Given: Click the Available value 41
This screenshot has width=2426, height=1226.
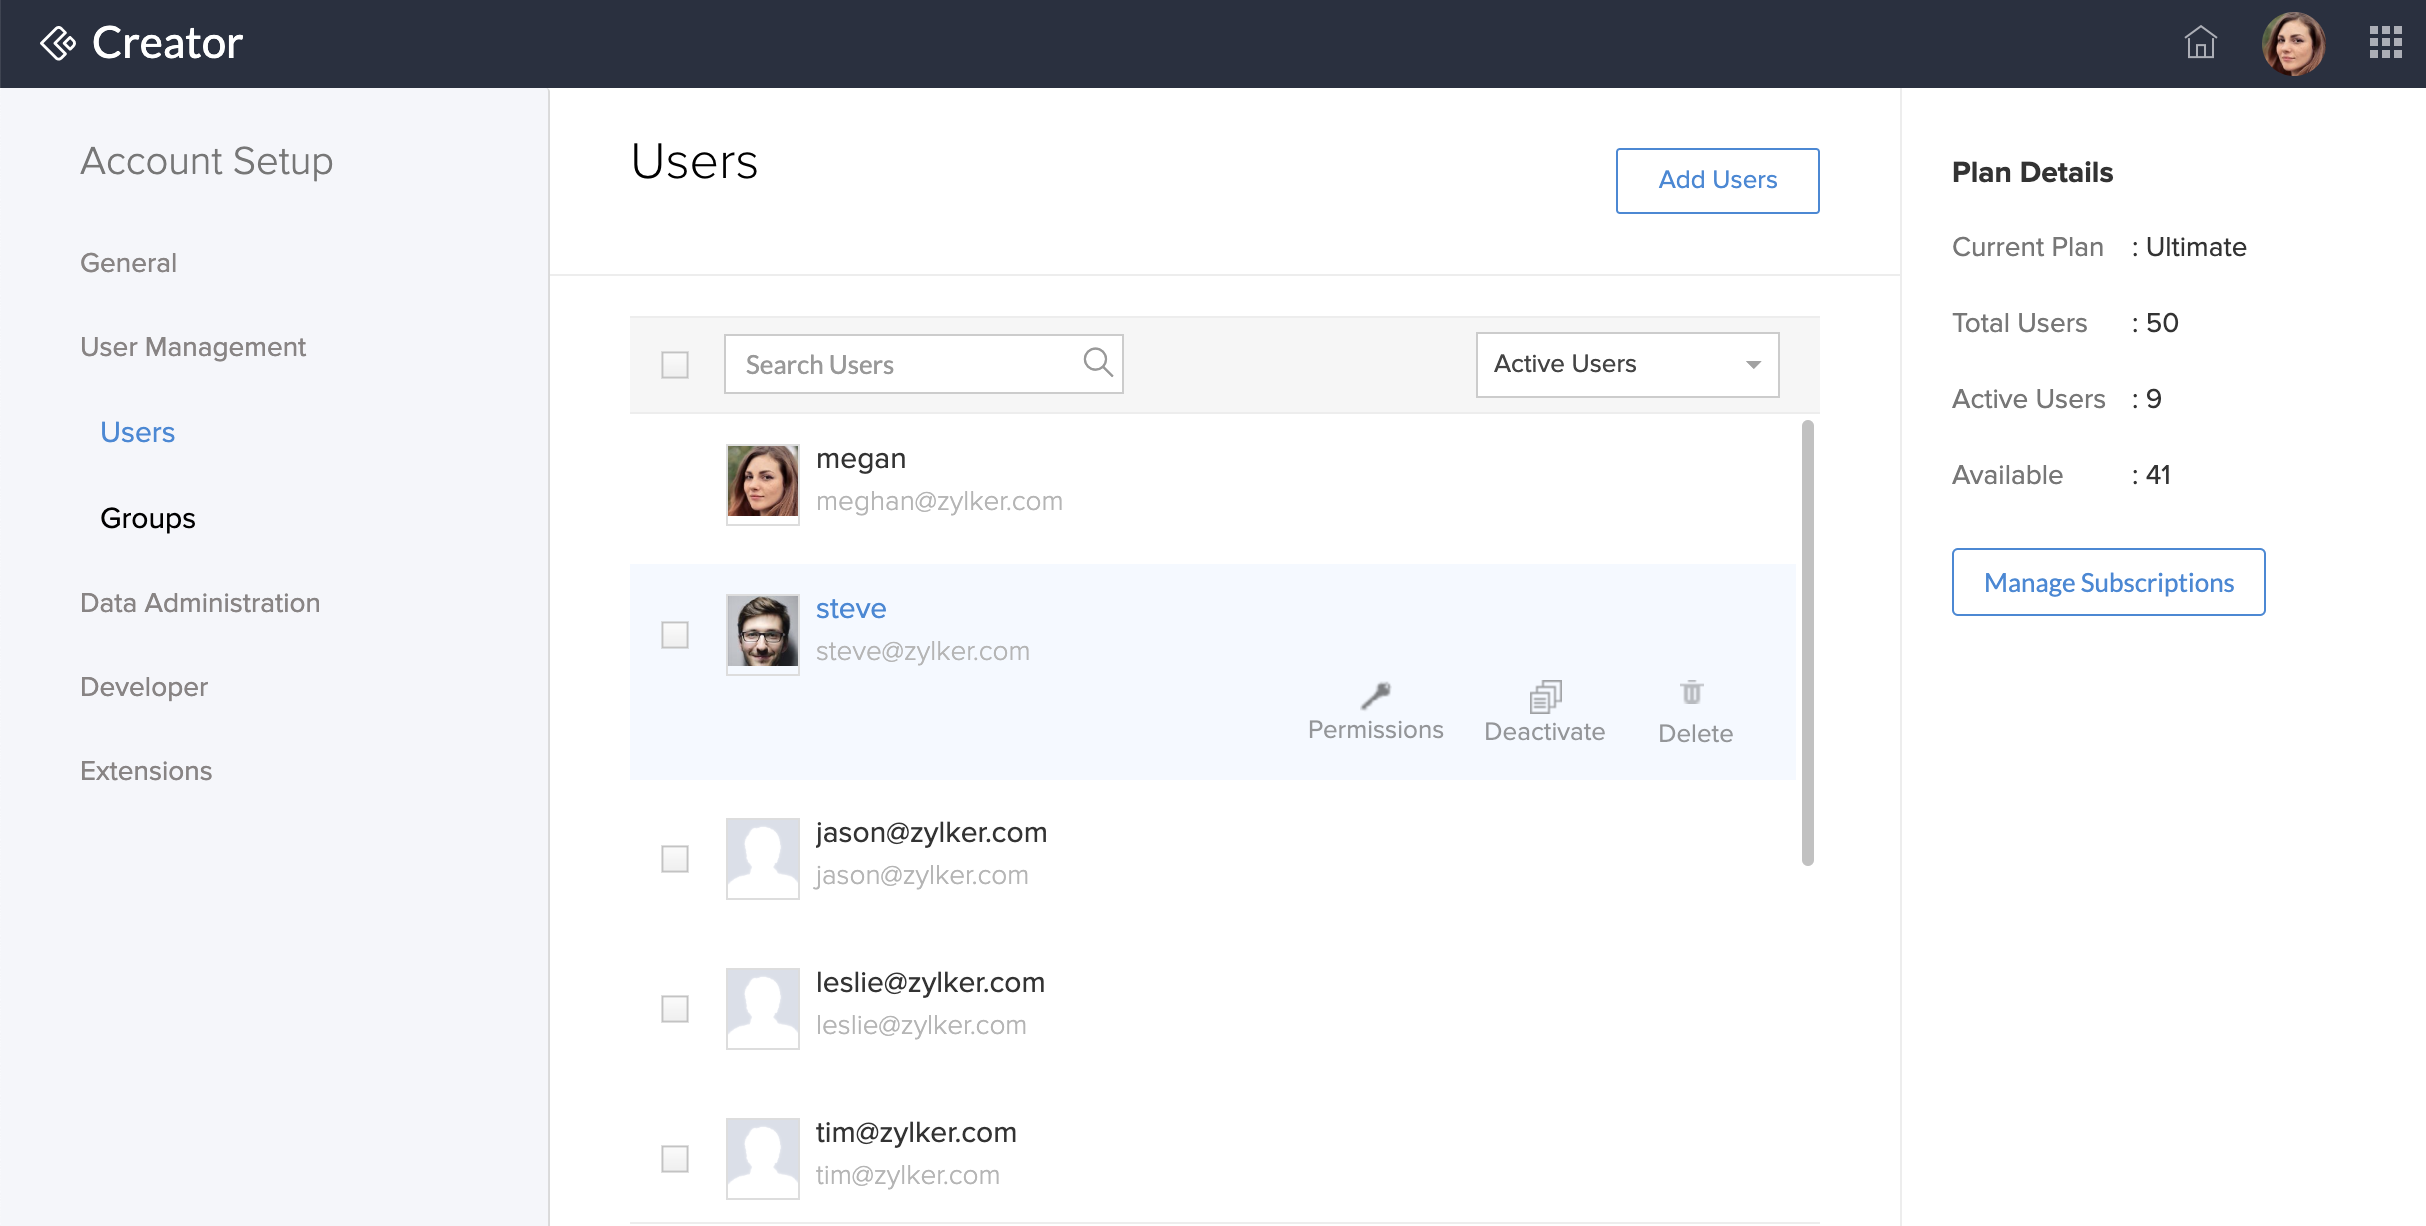Looking at the screenshot, I should tap(2158, 475).
